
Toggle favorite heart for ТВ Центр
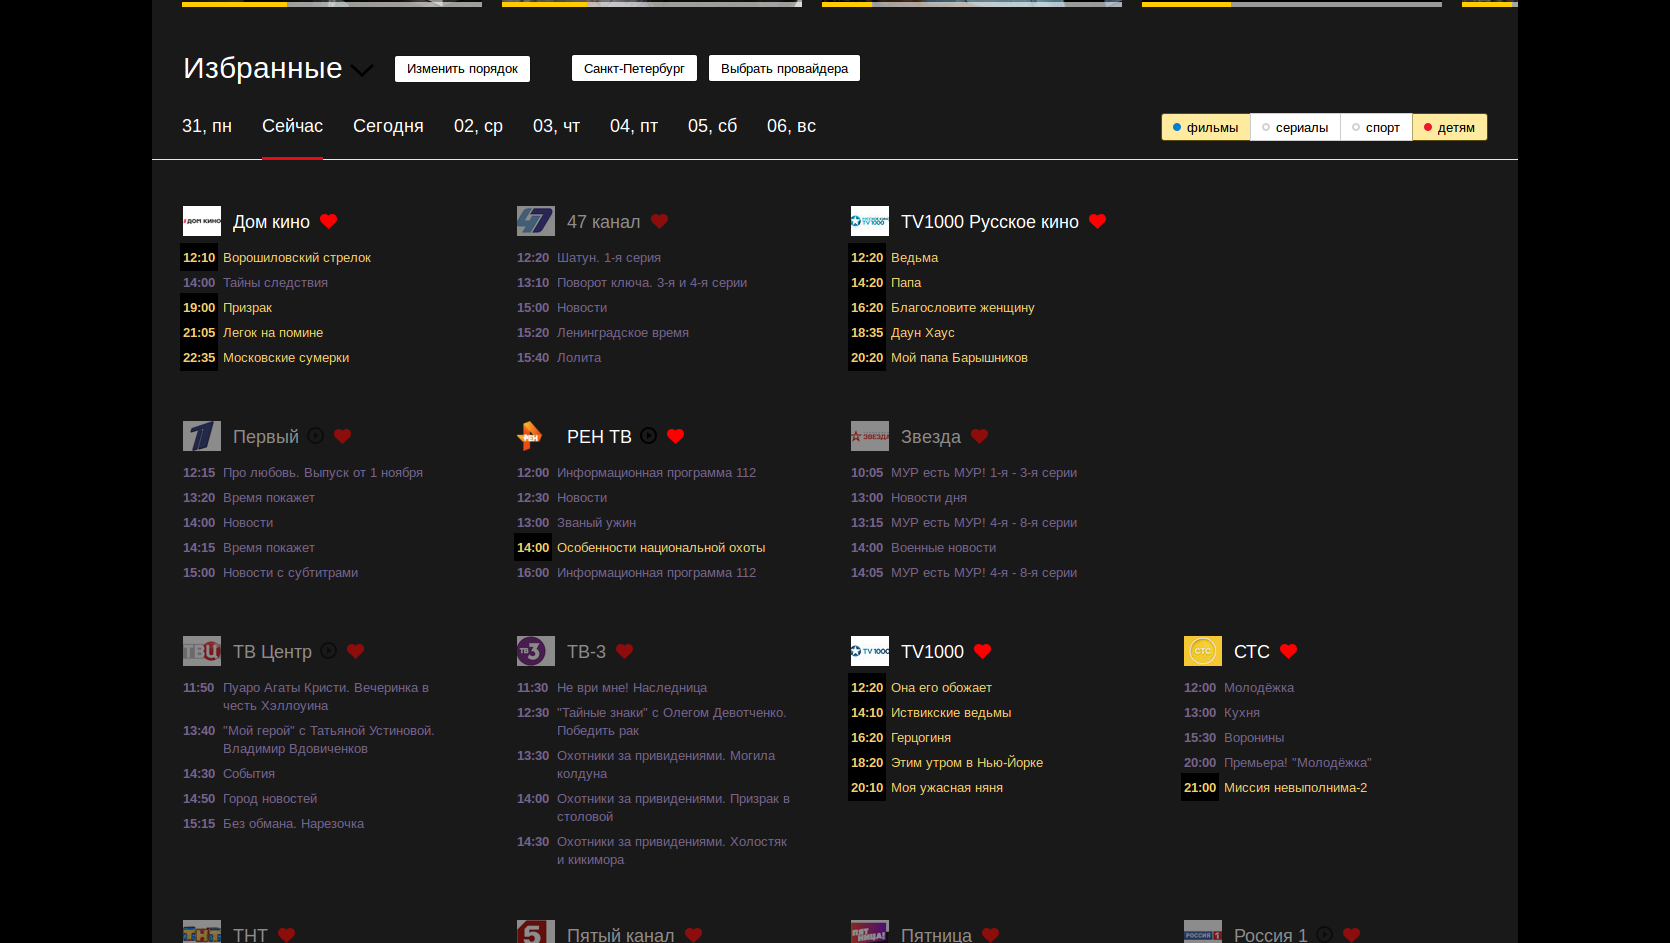[x=356, y=651]
